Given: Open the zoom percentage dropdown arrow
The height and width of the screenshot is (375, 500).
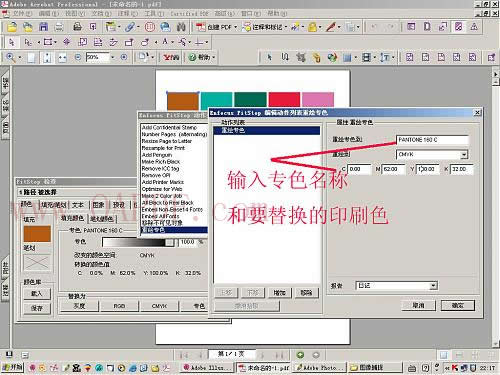Looking at the screenshot, I should coord(113,57).
